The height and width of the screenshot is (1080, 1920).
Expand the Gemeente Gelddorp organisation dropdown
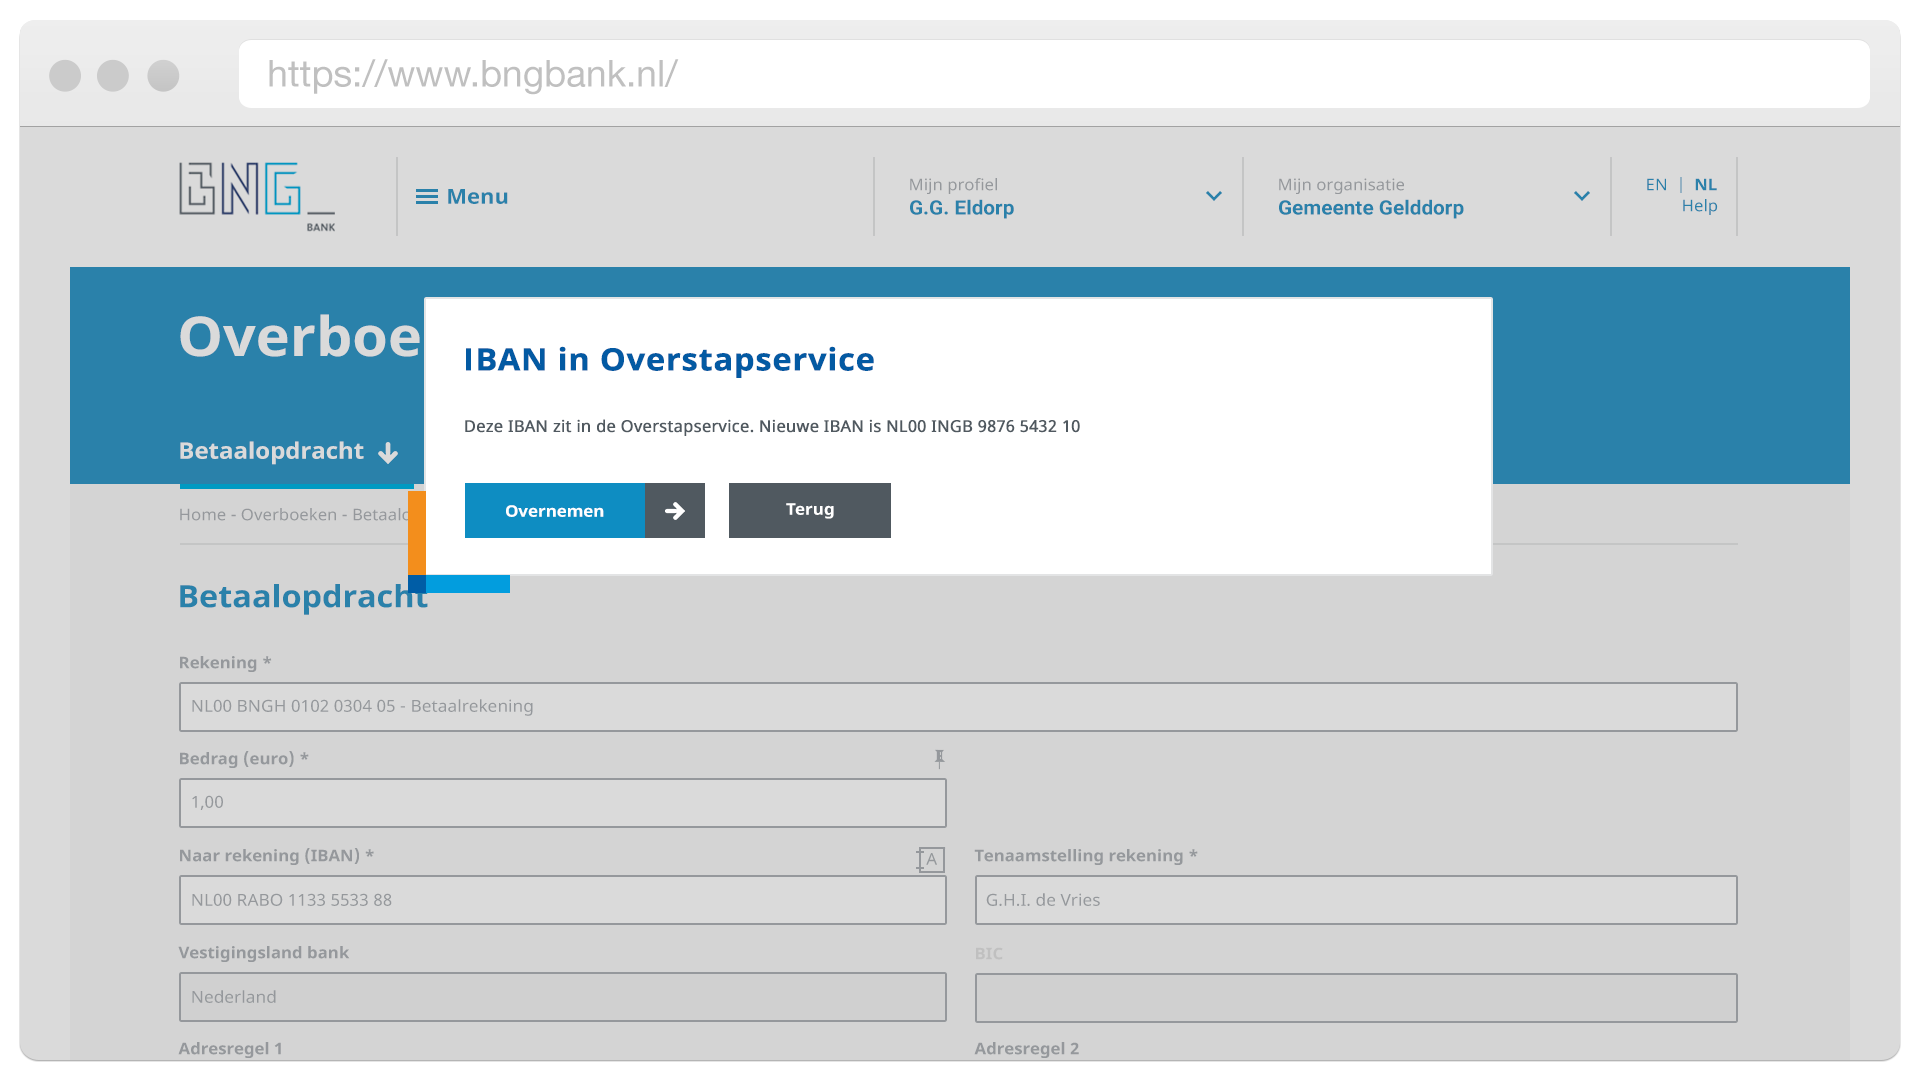[x=1580, y=196]
